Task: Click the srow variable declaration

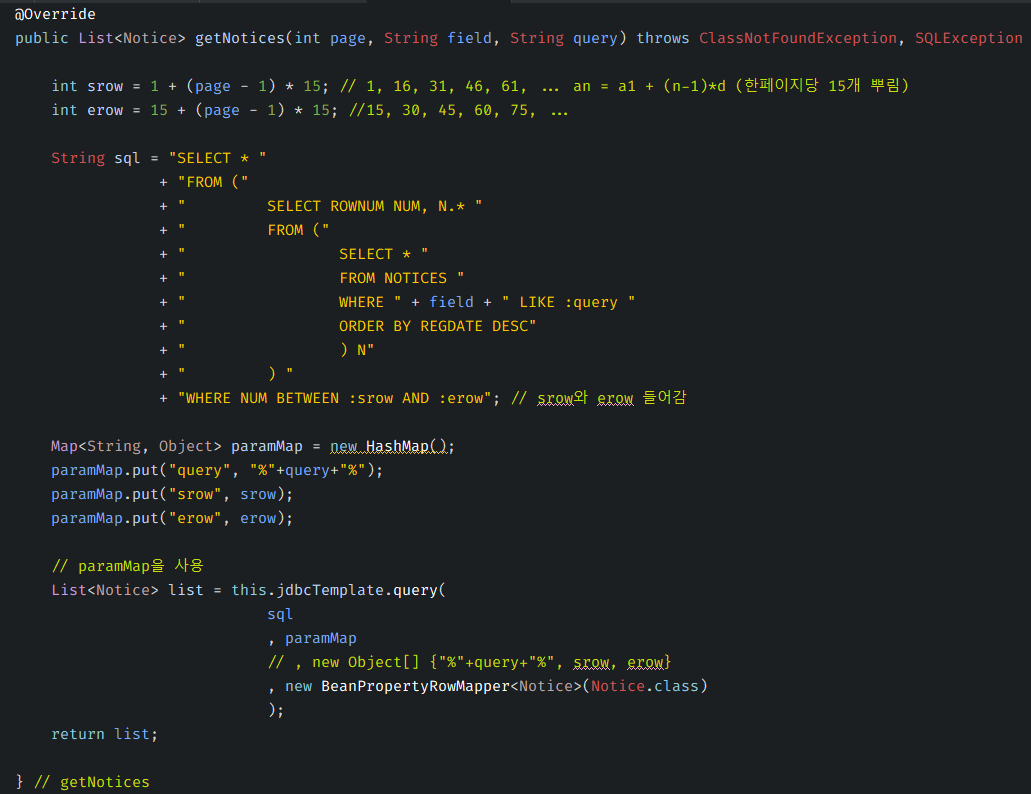Action: 105,86
